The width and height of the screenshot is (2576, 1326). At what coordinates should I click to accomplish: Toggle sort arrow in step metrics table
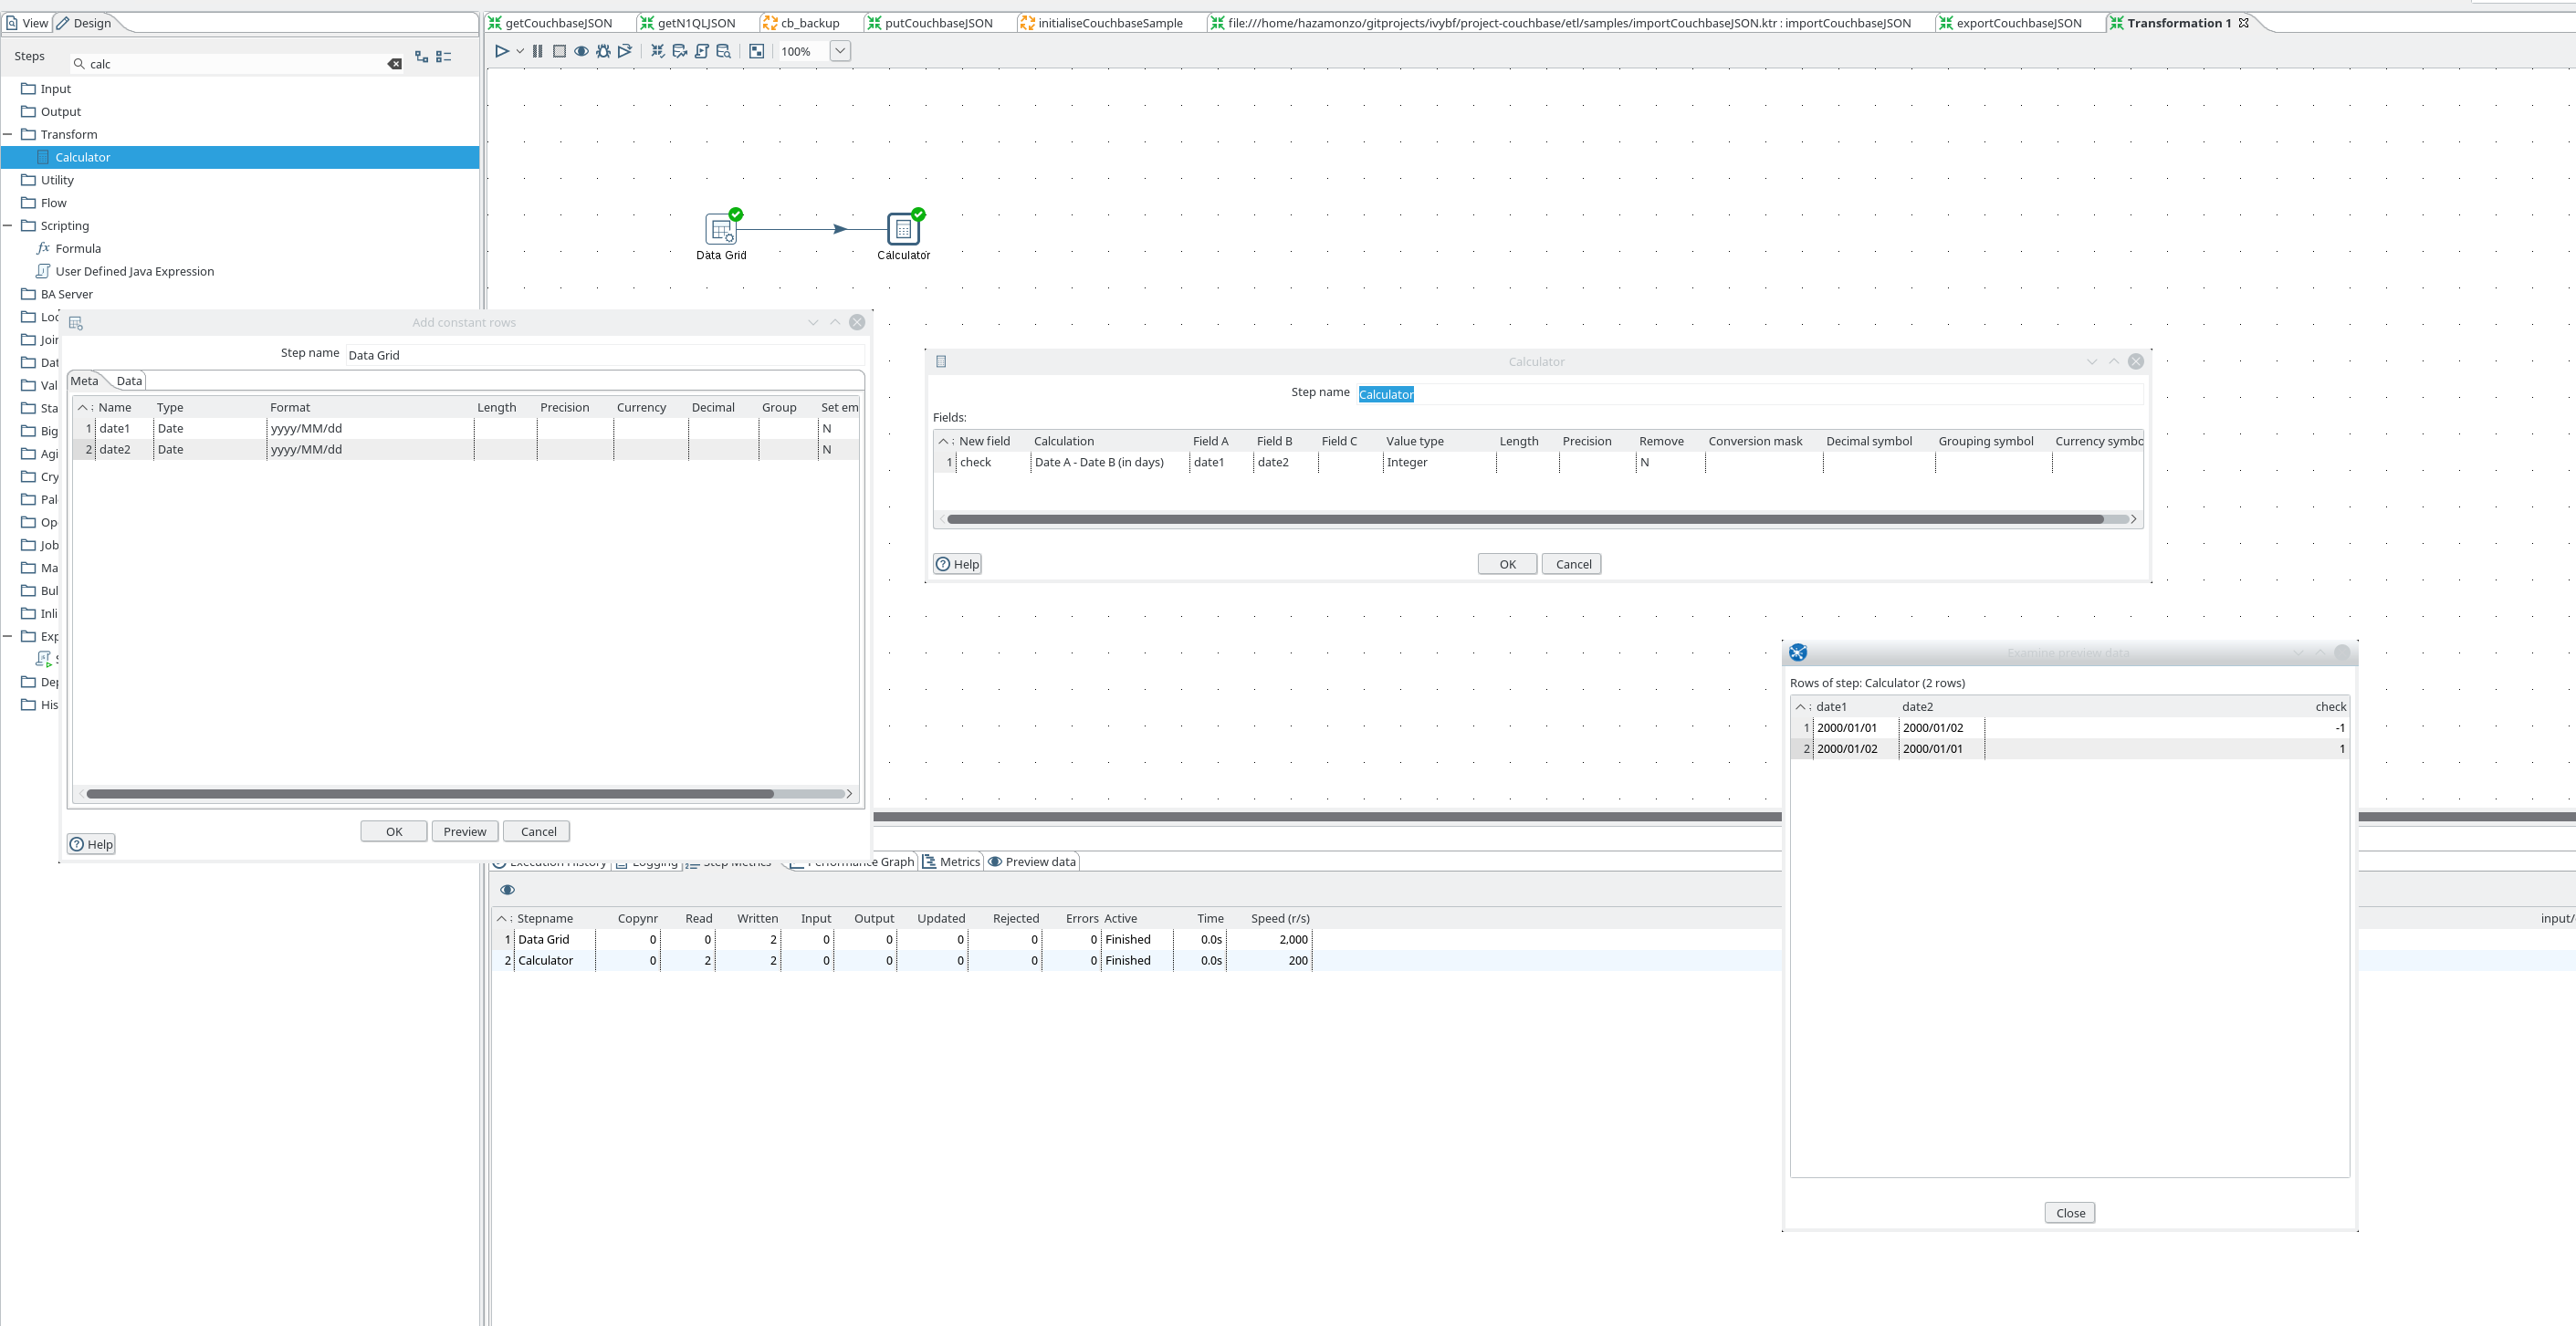coord(502,919)
